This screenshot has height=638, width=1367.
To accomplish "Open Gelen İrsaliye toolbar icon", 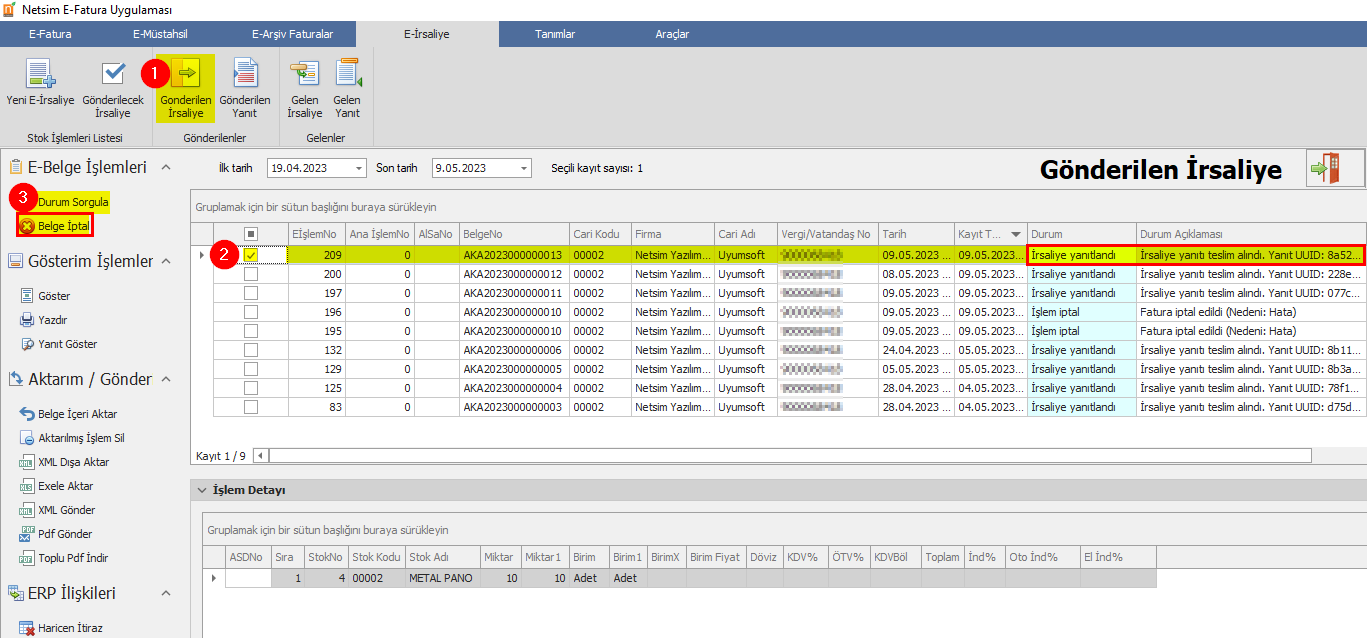I will tap(305, 89).
